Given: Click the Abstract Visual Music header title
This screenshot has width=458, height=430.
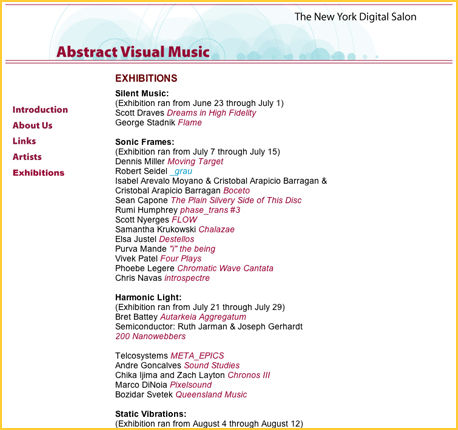Looking at the screenshot, I should coord(133,52).
